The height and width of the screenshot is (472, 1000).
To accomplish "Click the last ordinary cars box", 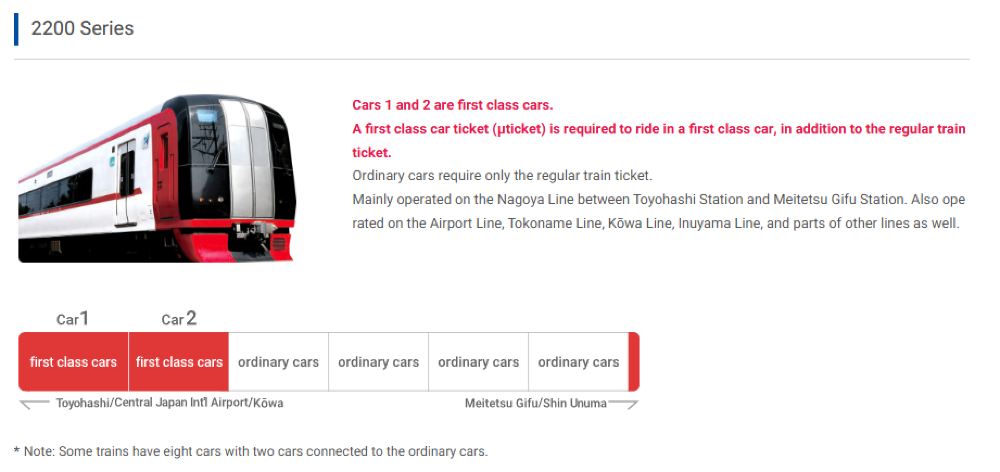I will [578, 362].
